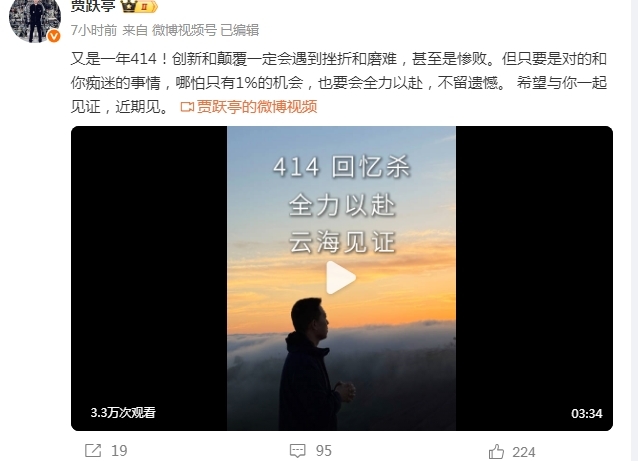The image size is (638, 461).
Task: Open the 贾跃亭 username link
Action: tap(93, 6)
